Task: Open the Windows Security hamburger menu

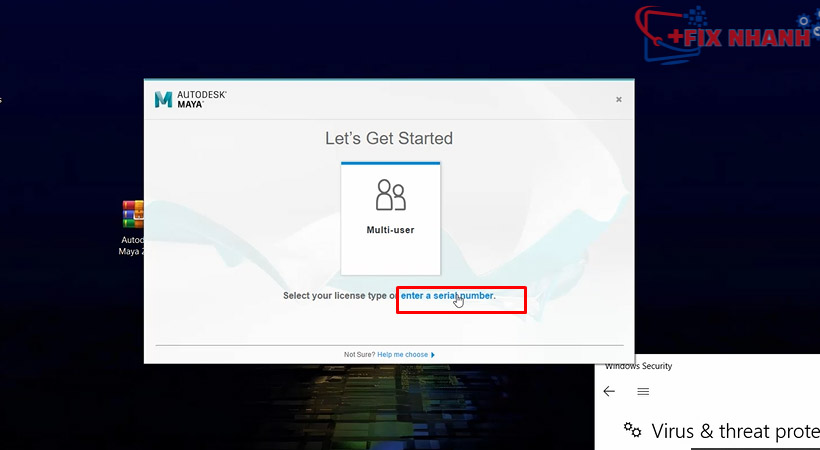Action: [x=643, y=391]
